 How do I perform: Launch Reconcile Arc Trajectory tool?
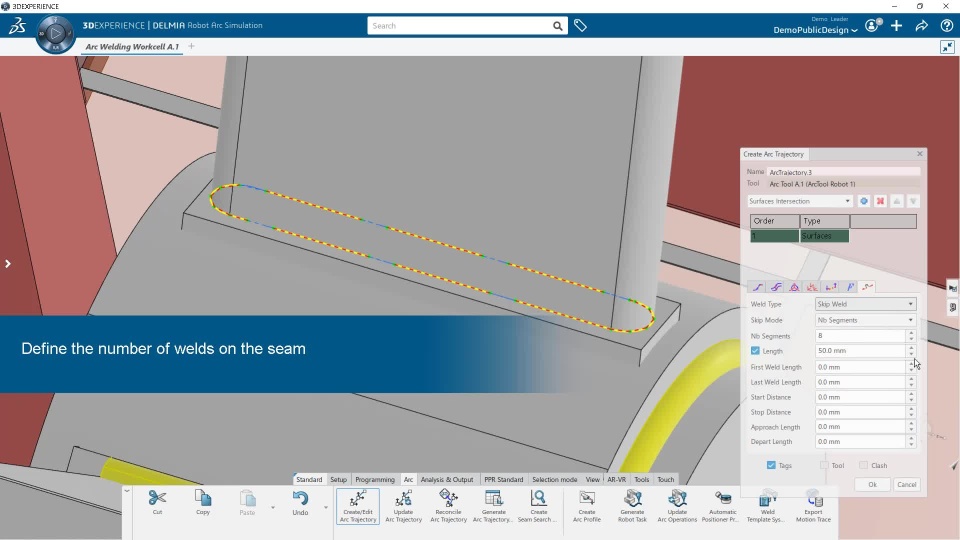tap(448, 506)
